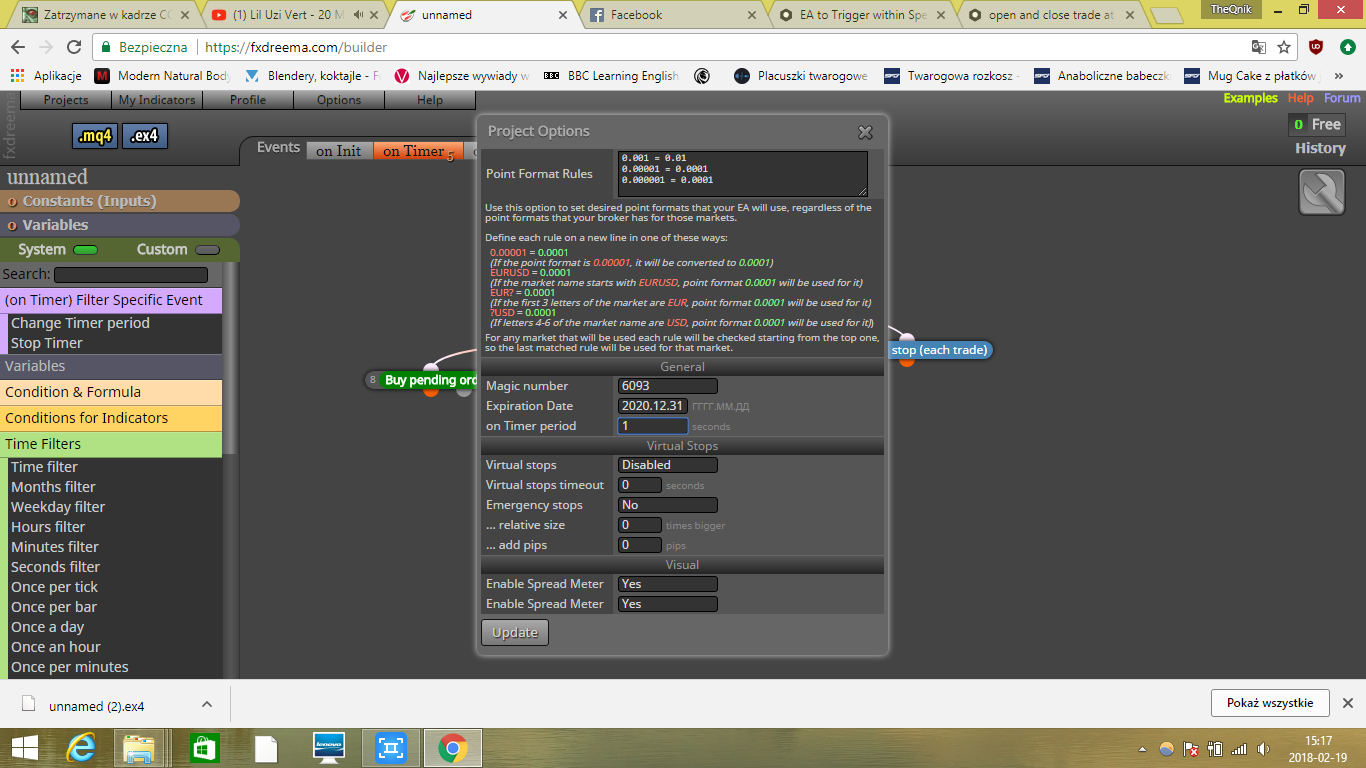This screenshot has width=1366, height=768.
Task: Click the block Search box
Action: point(131,274)
